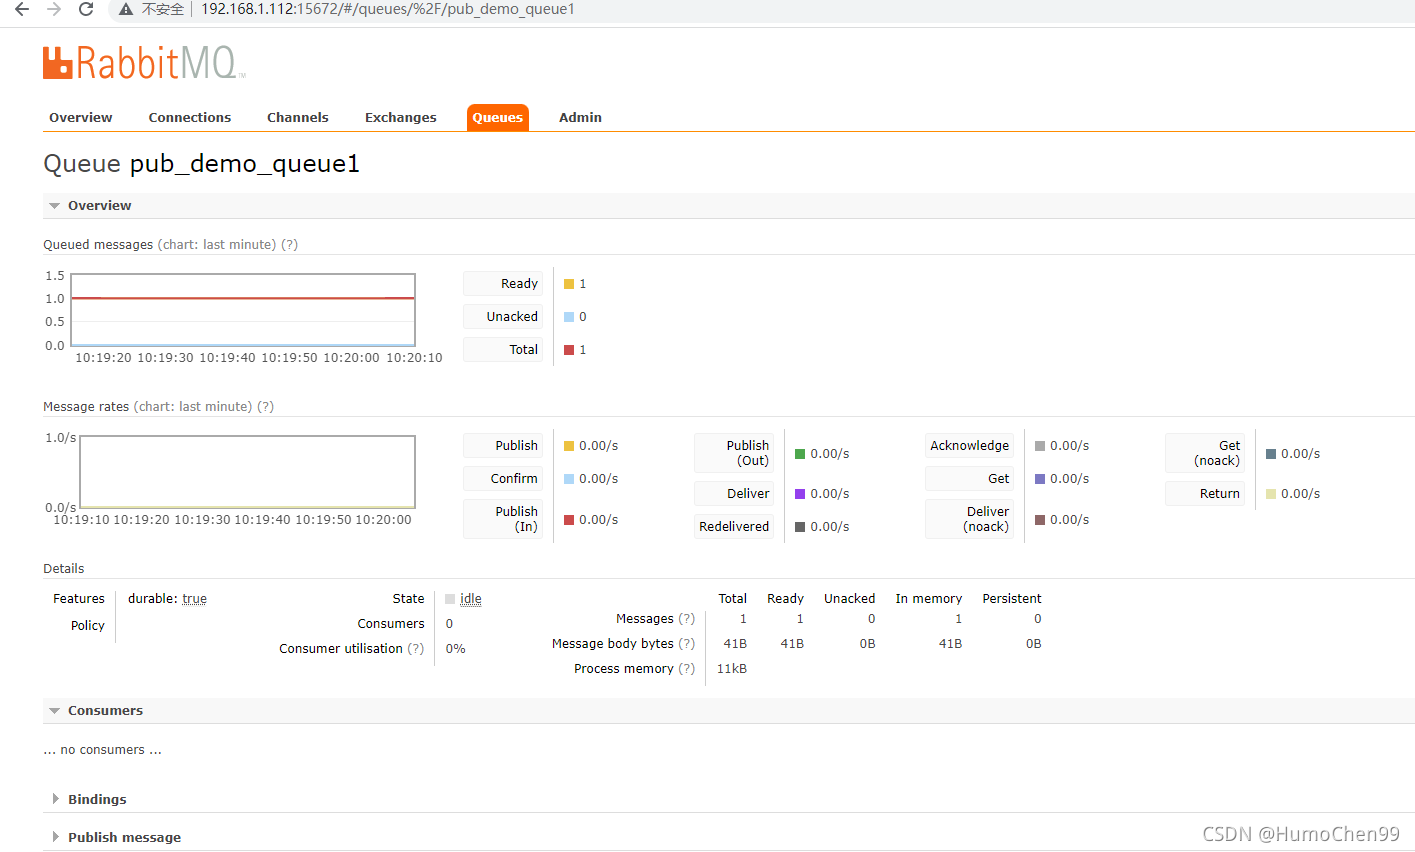Click the Queue pub_demo_queue1 heading
The image size is (1415, 852).
click(x=201, y=164)
